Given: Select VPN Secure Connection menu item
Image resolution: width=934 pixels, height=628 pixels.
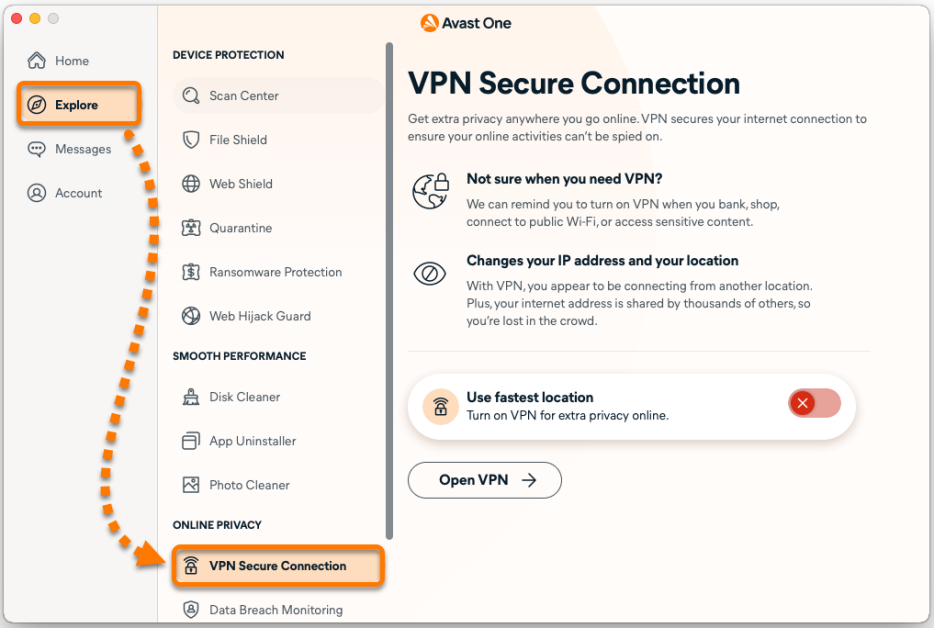Looking at the screenshot, I should (277, 566).
